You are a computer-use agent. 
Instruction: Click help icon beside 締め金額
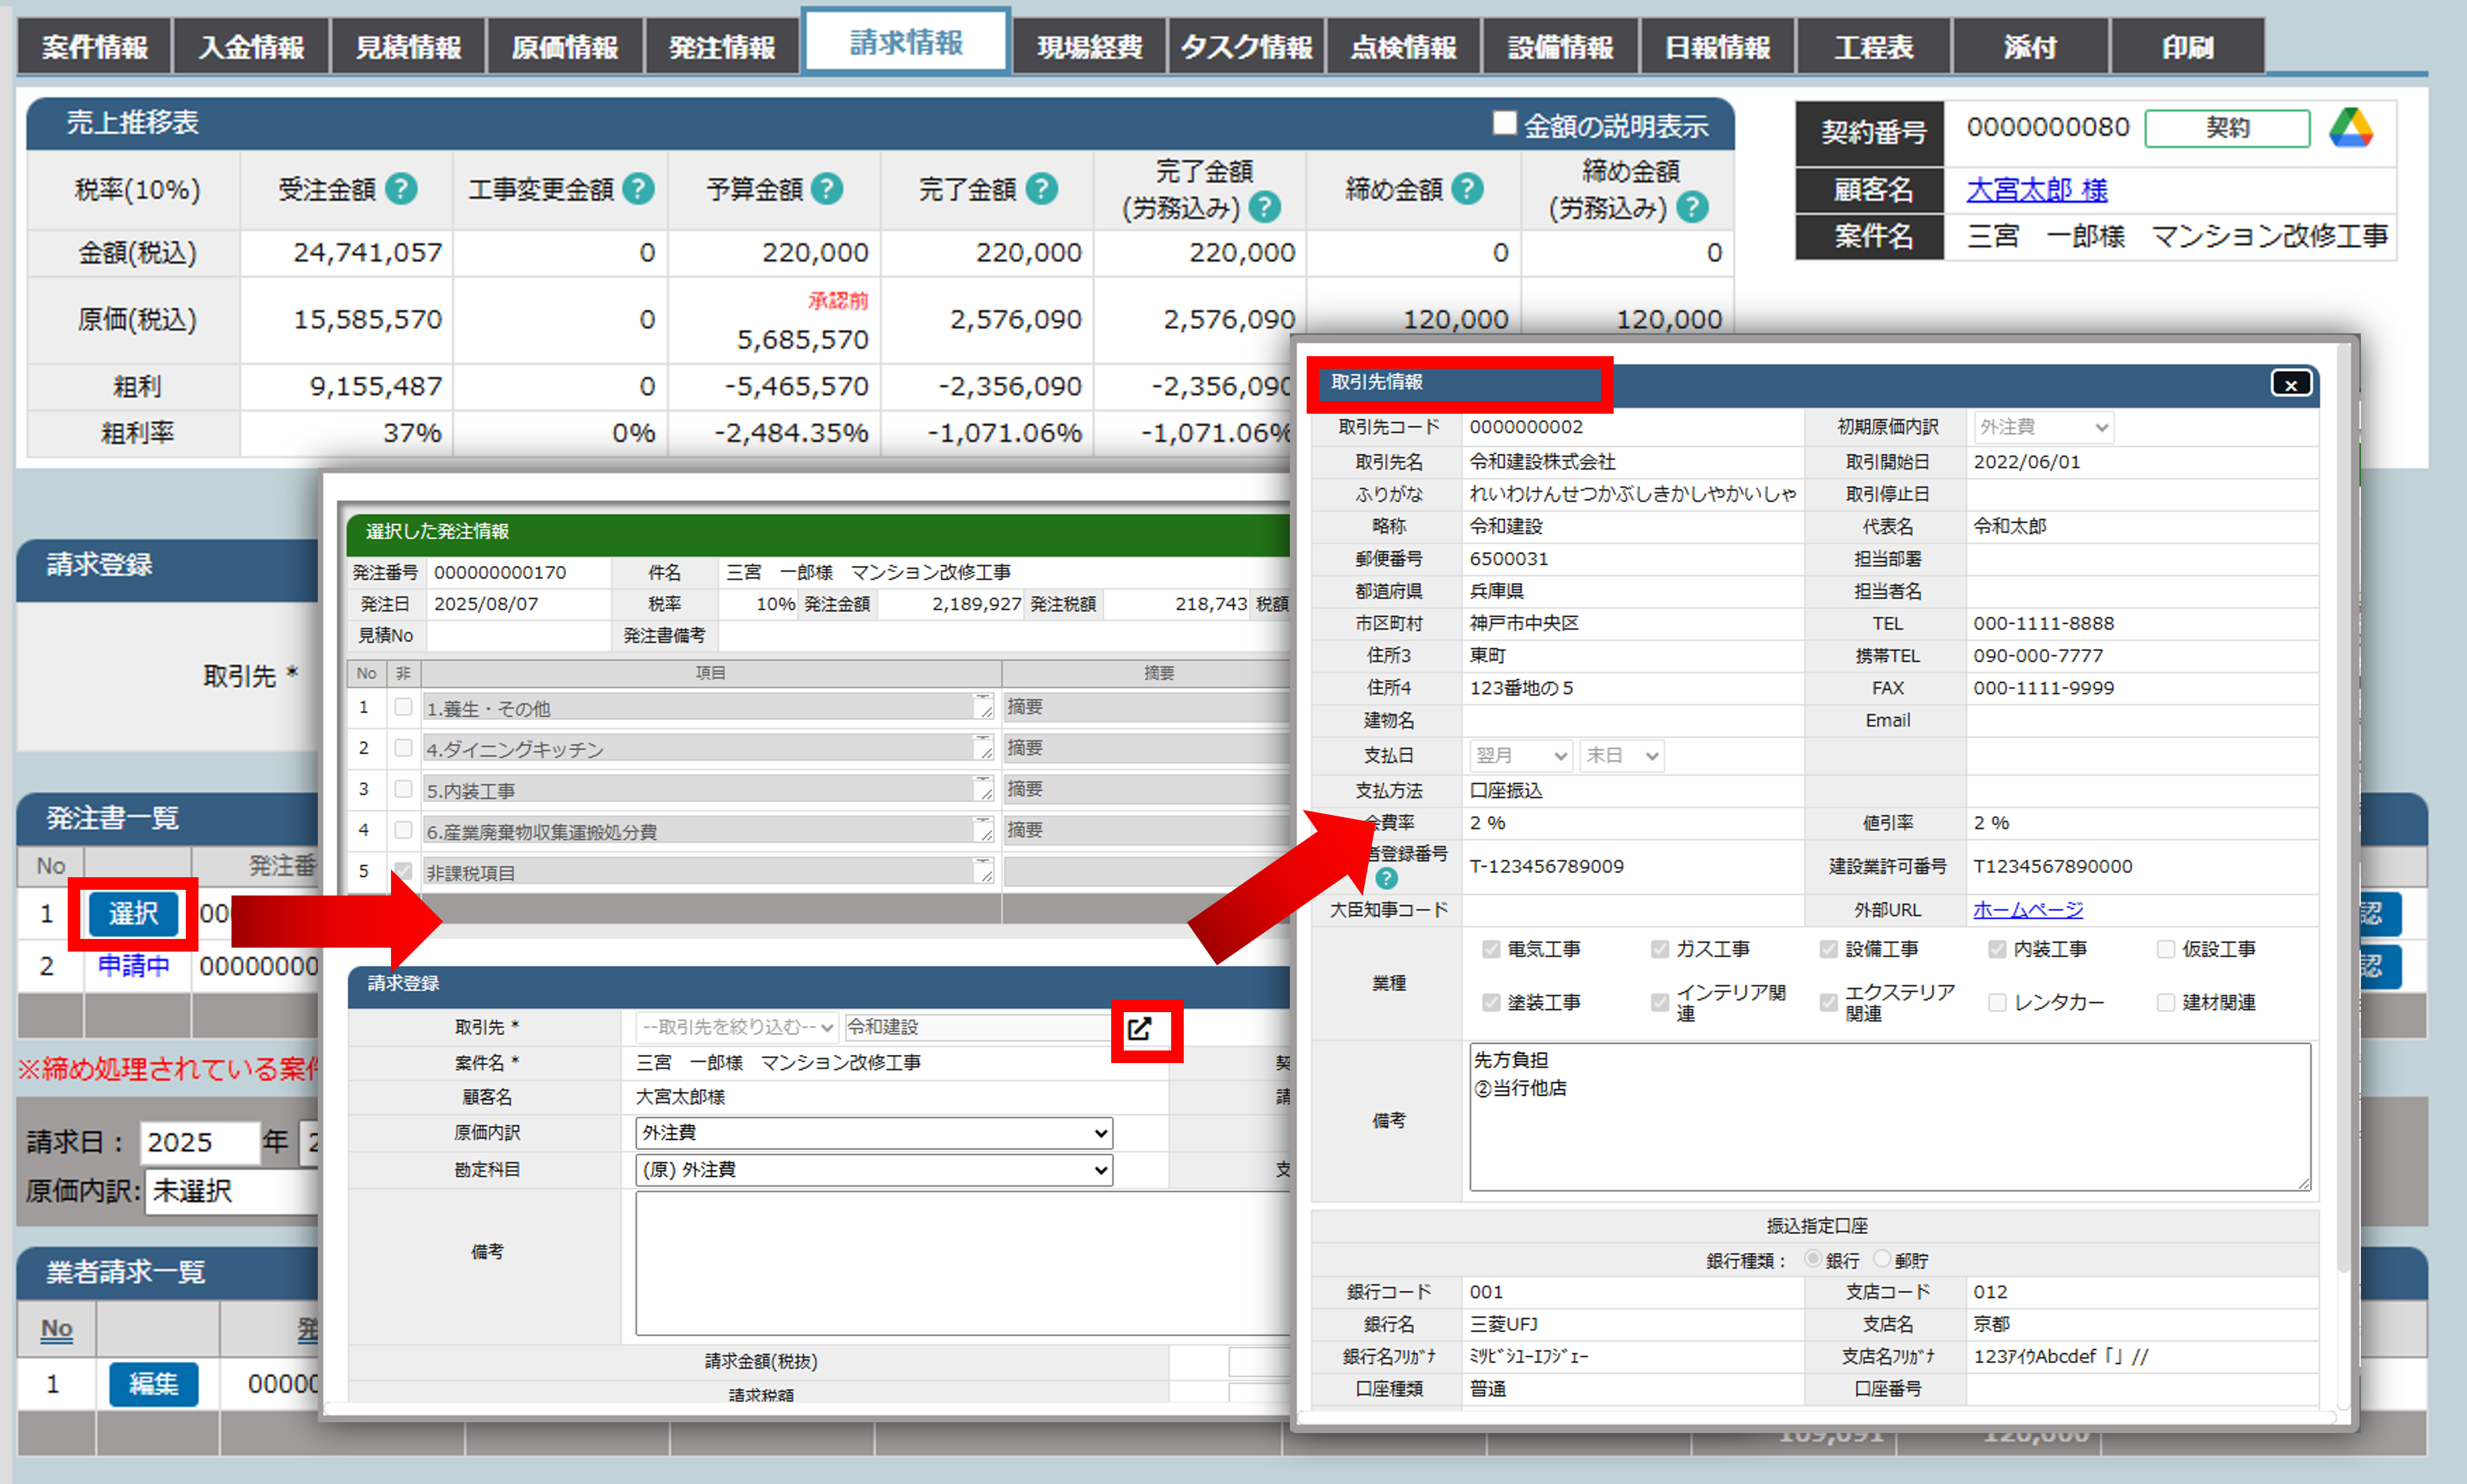pyautogui.click(x=1467, y=189)
